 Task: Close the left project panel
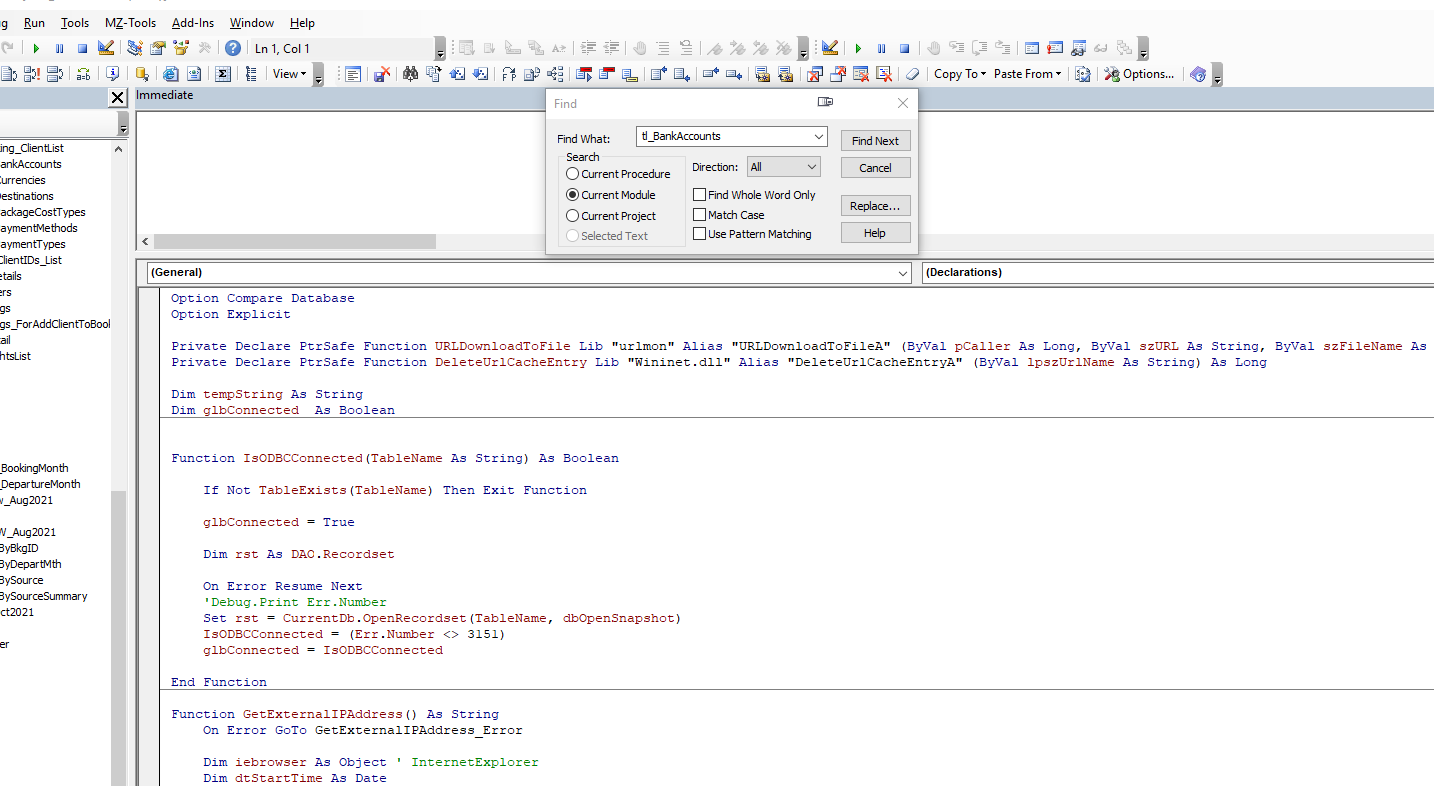tap(117, 97)
